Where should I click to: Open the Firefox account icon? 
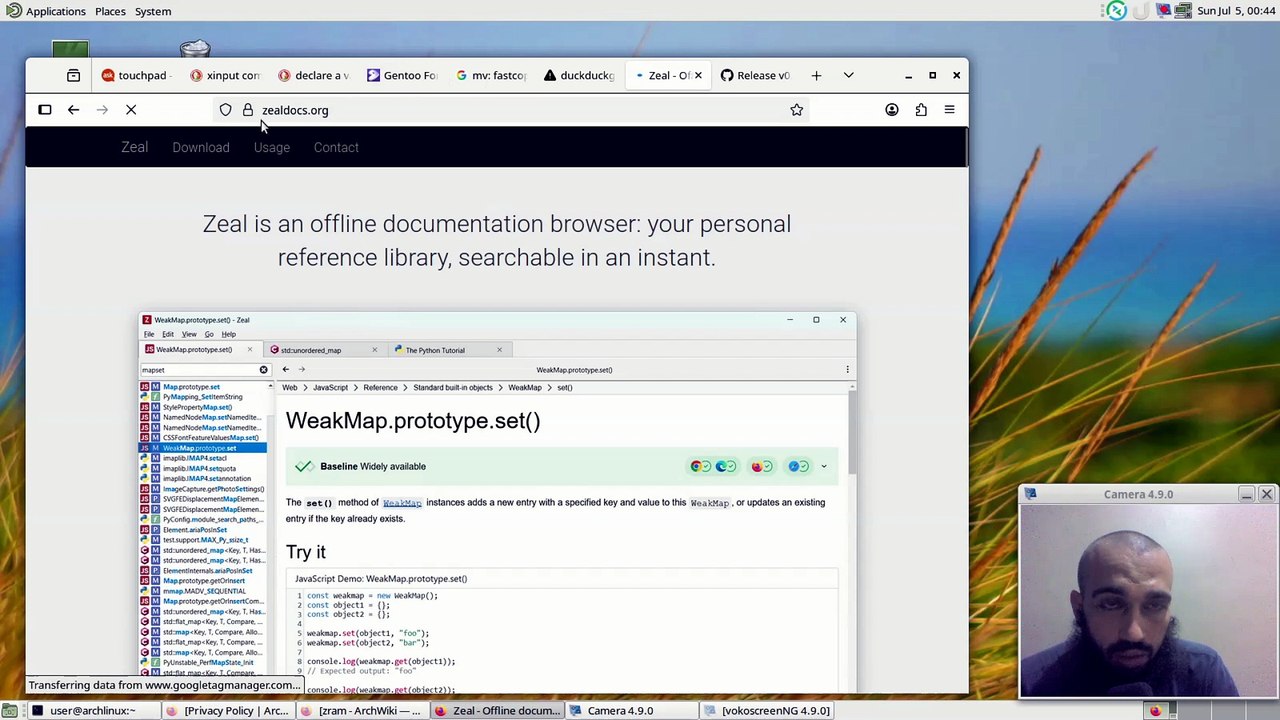pyautogui.click(x=892, y=110)
